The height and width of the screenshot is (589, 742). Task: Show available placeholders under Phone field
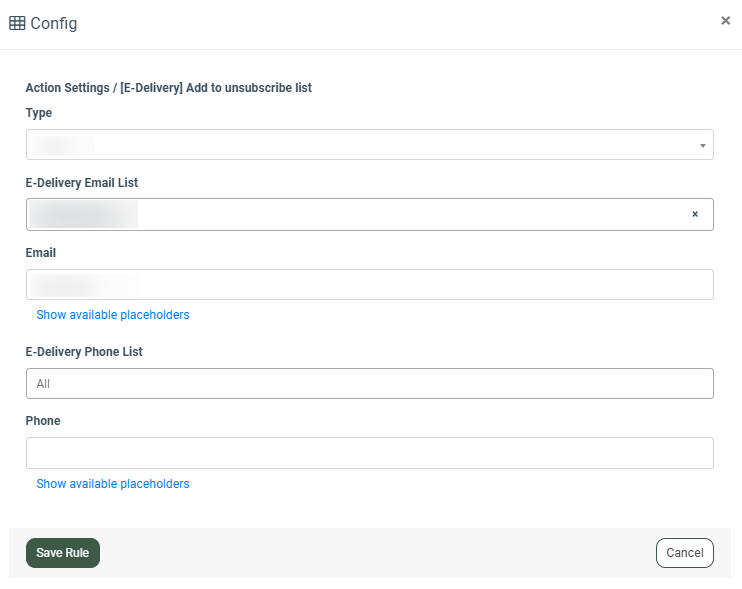tap(113, 484)
